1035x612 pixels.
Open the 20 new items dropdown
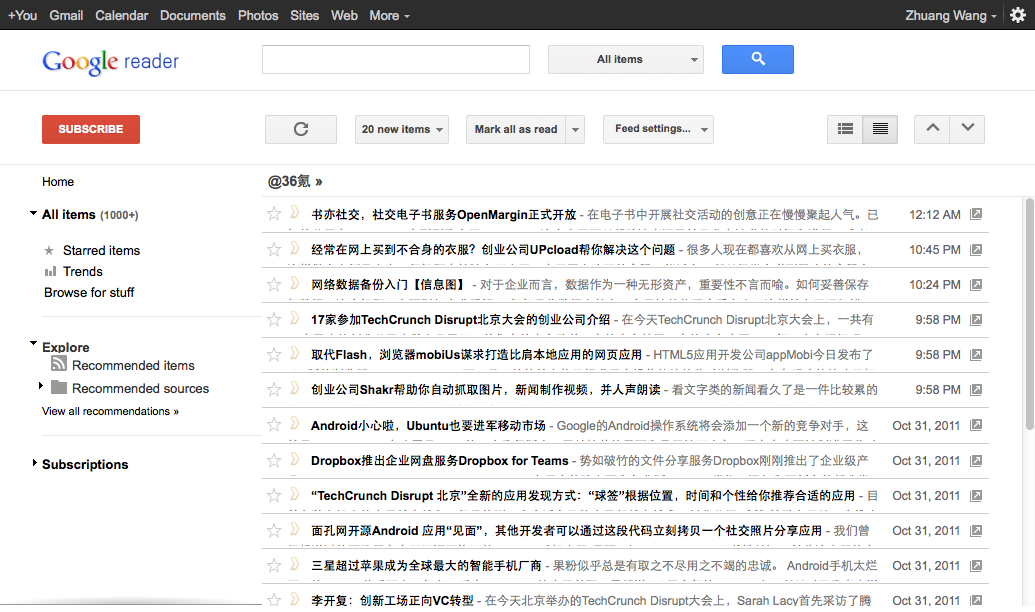[401, 129]
